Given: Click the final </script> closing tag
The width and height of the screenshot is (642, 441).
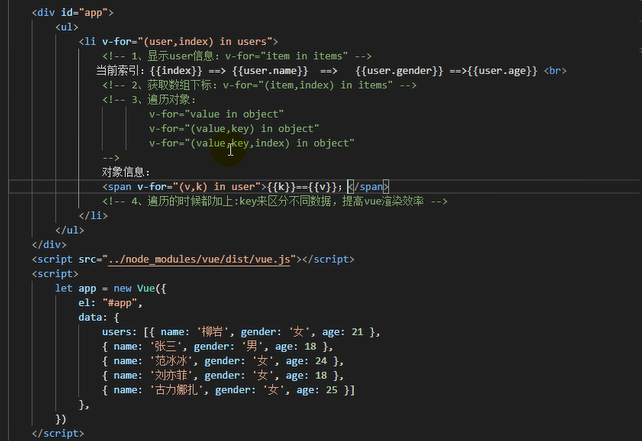Looking at the screenshot, I should pyautogui.click(x=58, y=433).
